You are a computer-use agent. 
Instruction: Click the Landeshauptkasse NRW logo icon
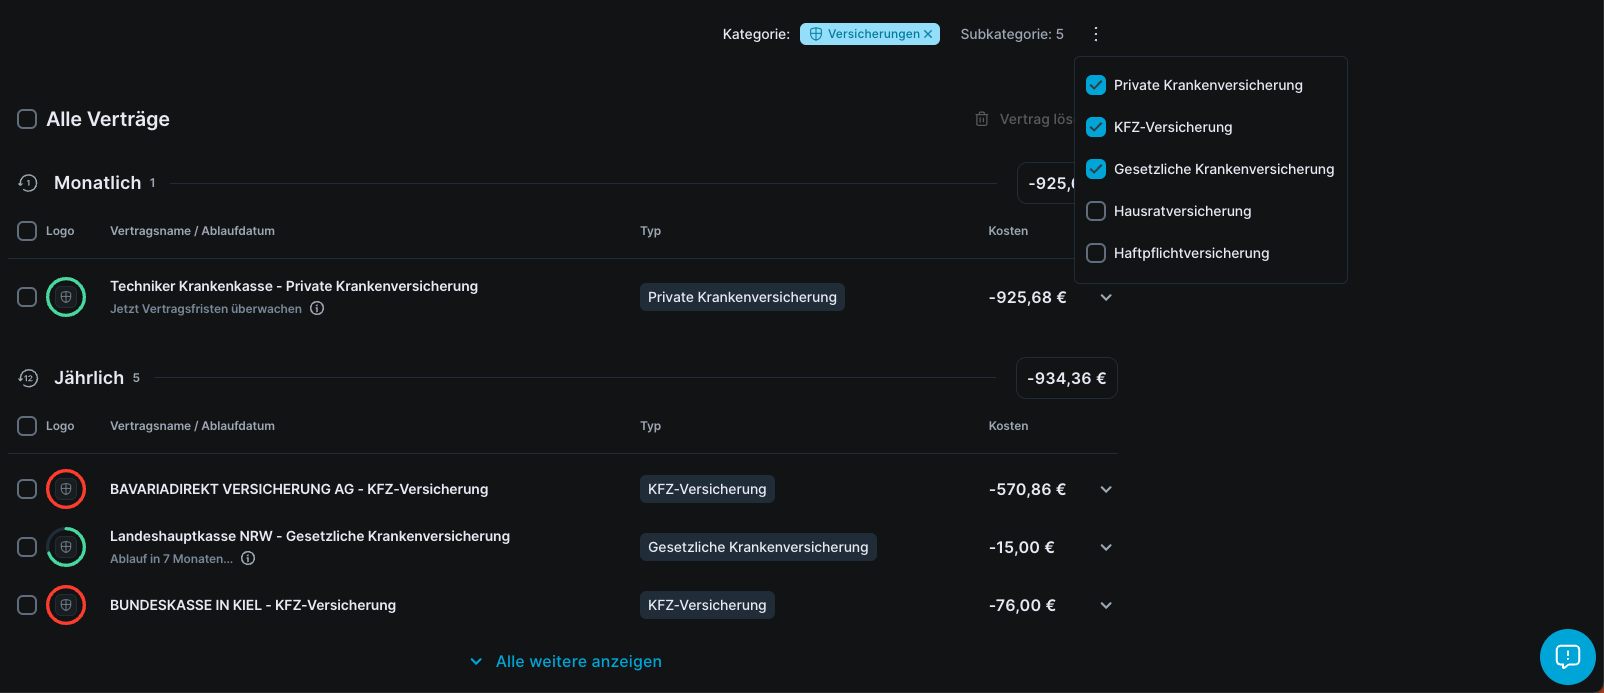[66, 547]
